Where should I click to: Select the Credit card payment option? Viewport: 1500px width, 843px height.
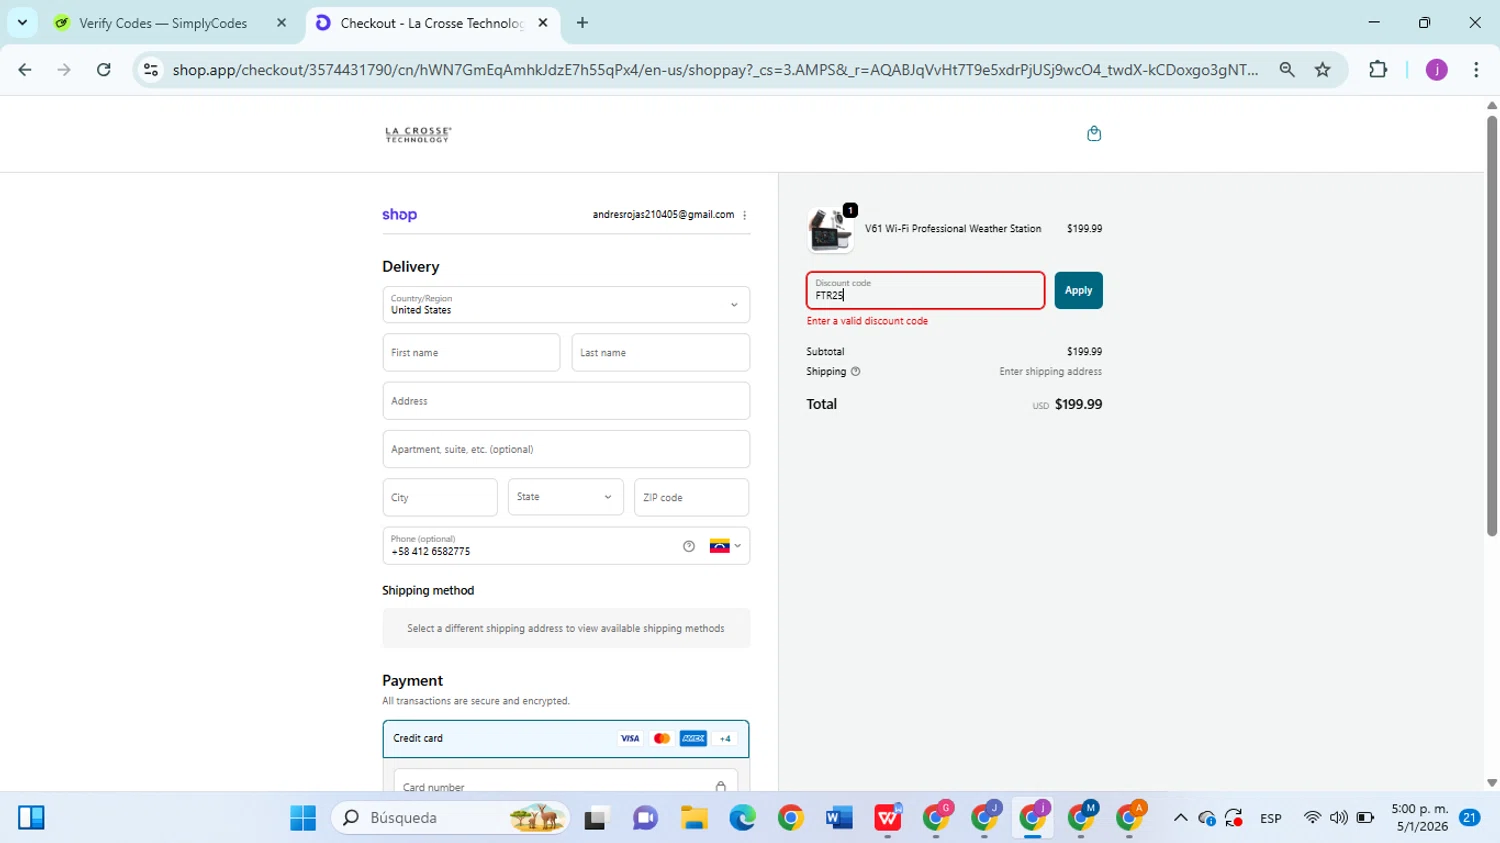click(566, 739)
